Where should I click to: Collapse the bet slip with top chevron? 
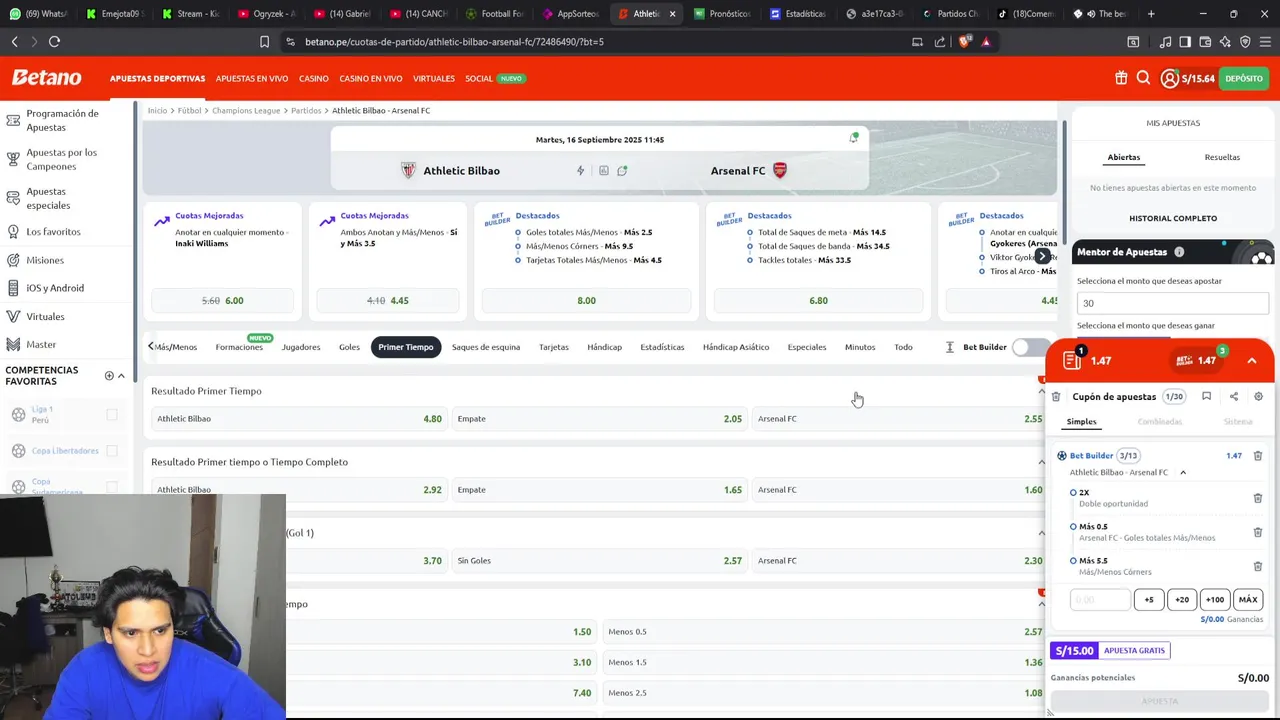tap(1251, 361)
